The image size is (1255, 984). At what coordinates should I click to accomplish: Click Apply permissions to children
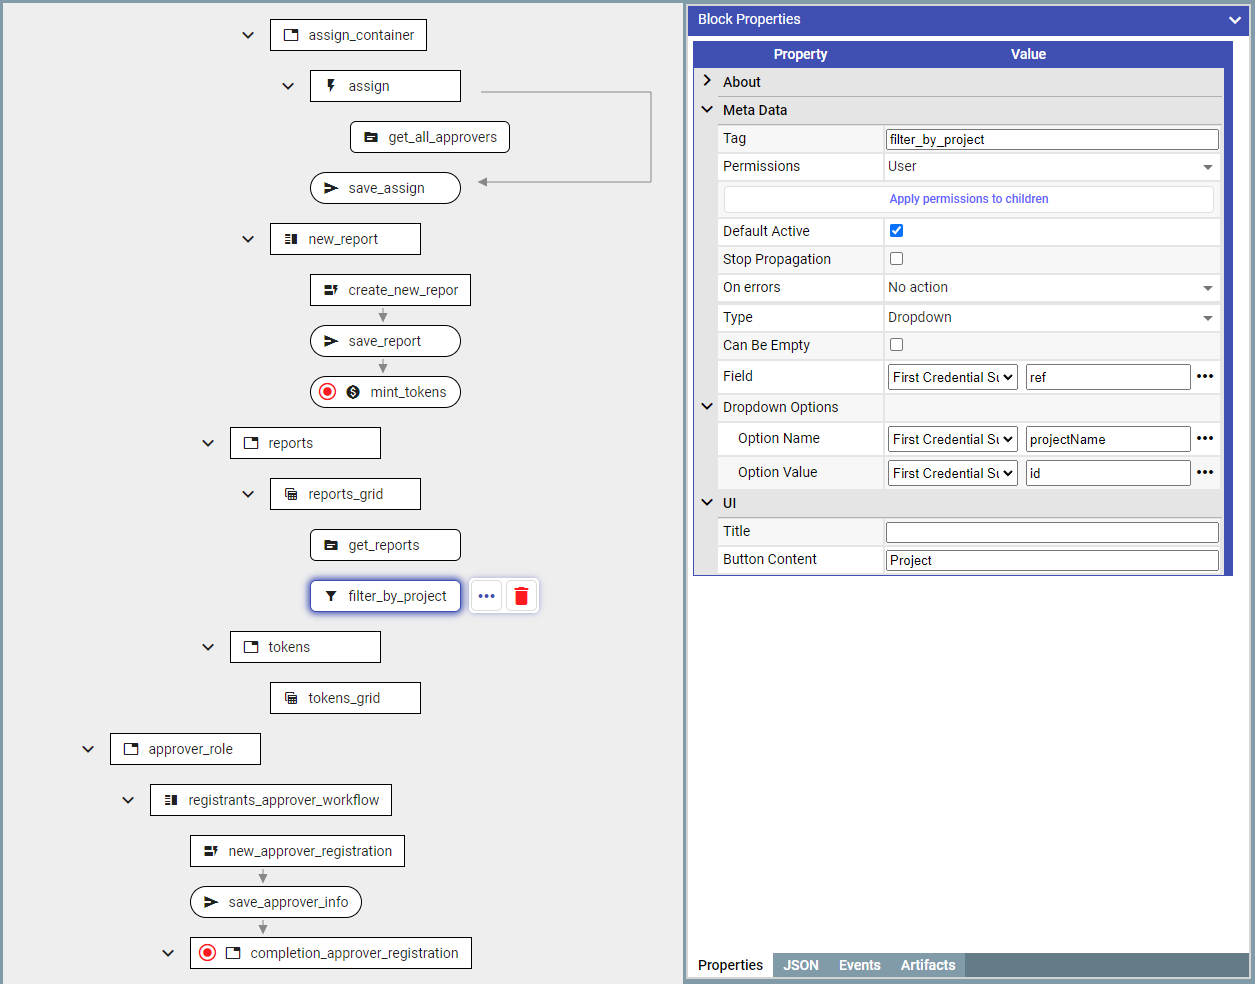point(968,199)
